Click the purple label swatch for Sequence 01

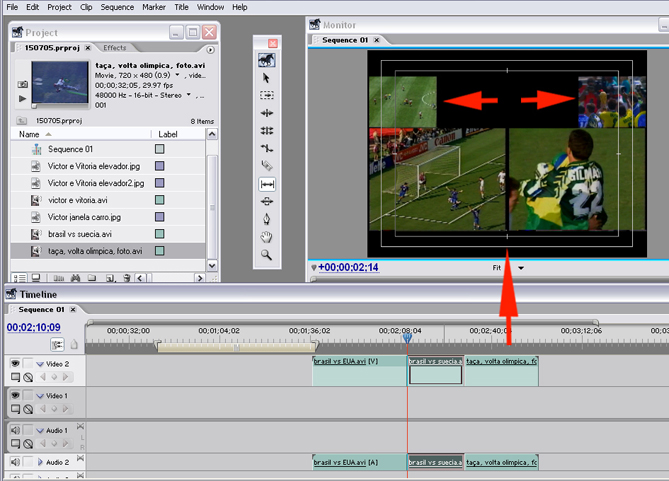point(159,149)
